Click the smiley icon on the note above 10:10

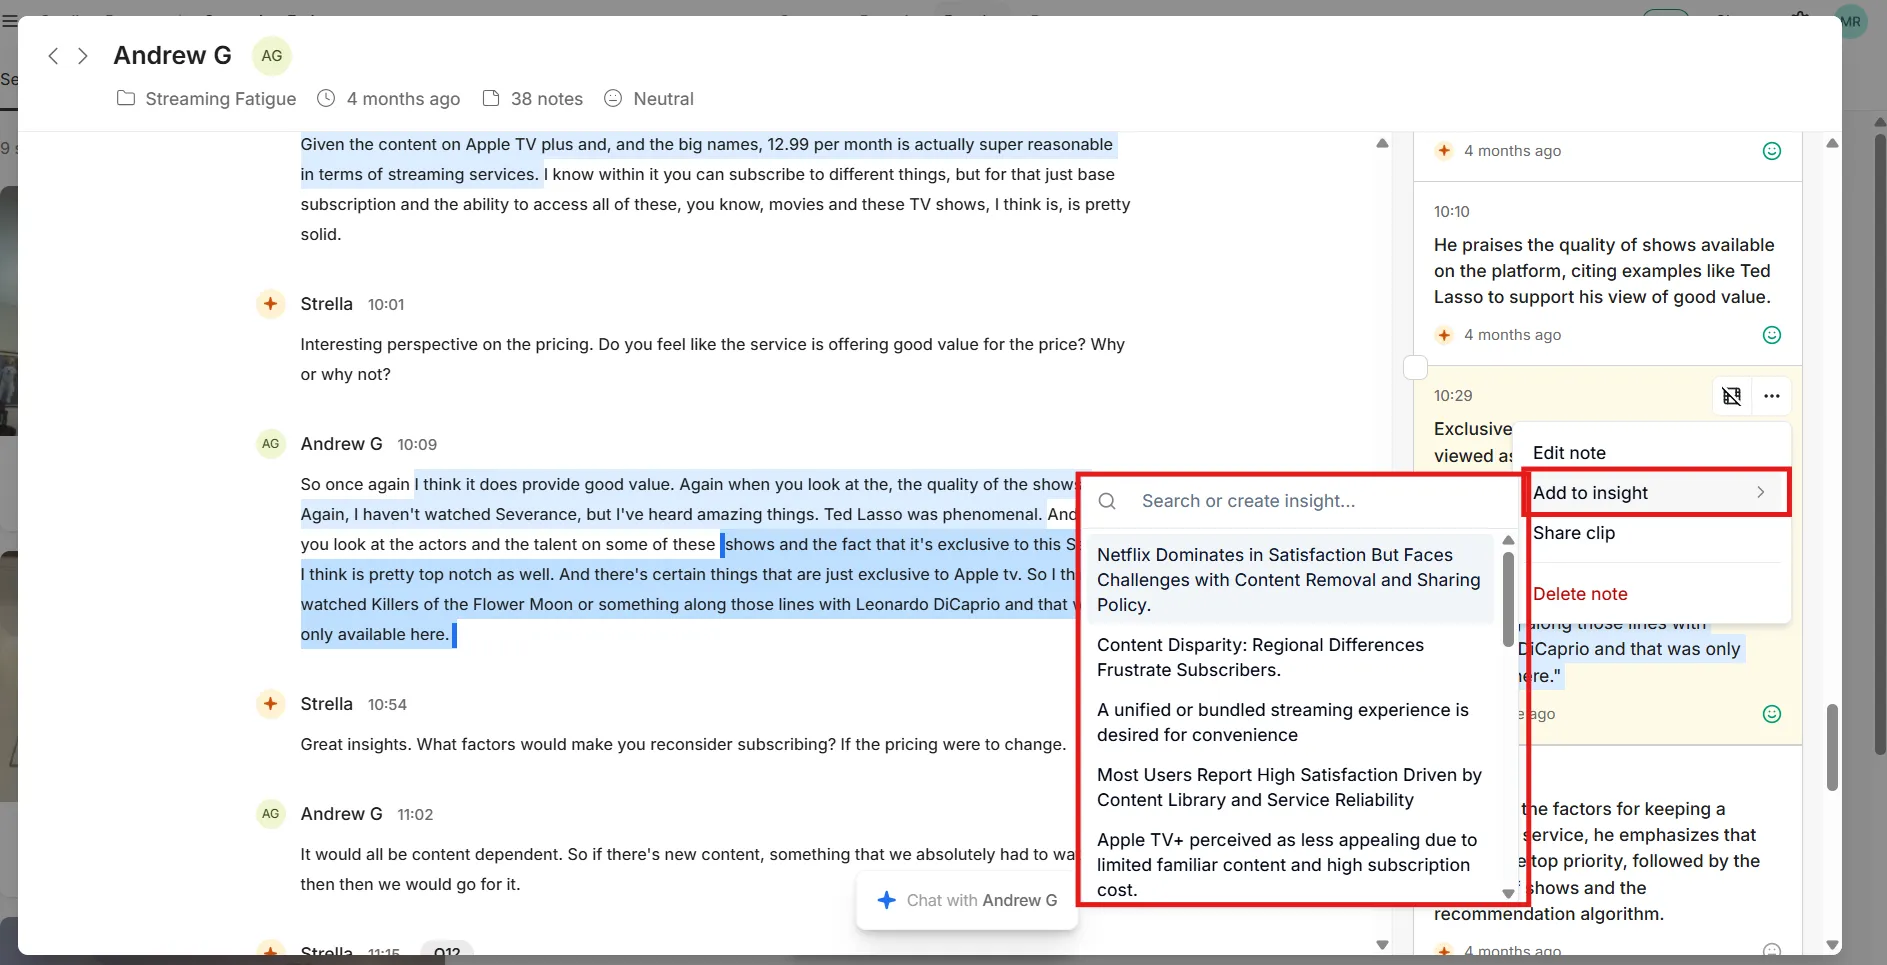point(1772,151)
